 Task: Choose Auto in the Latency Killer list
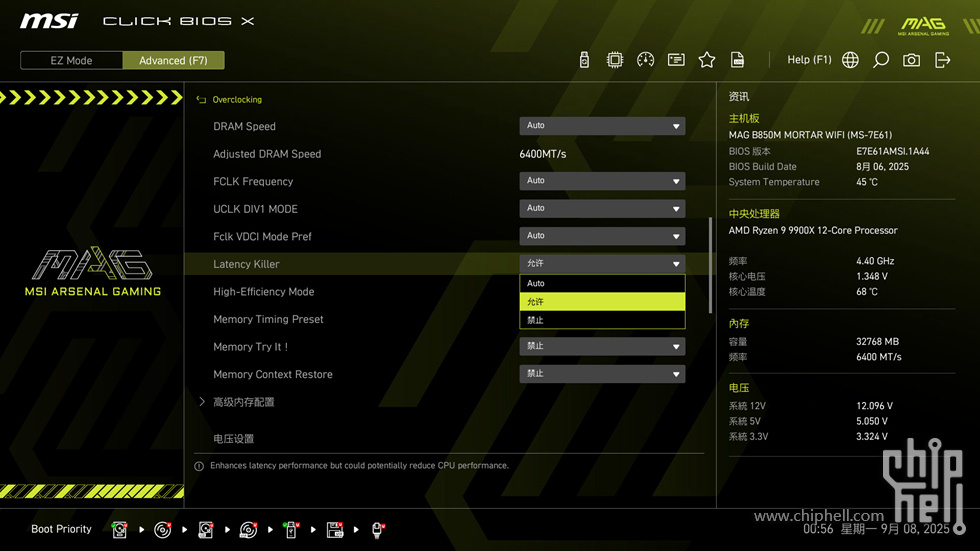[602, 284]
